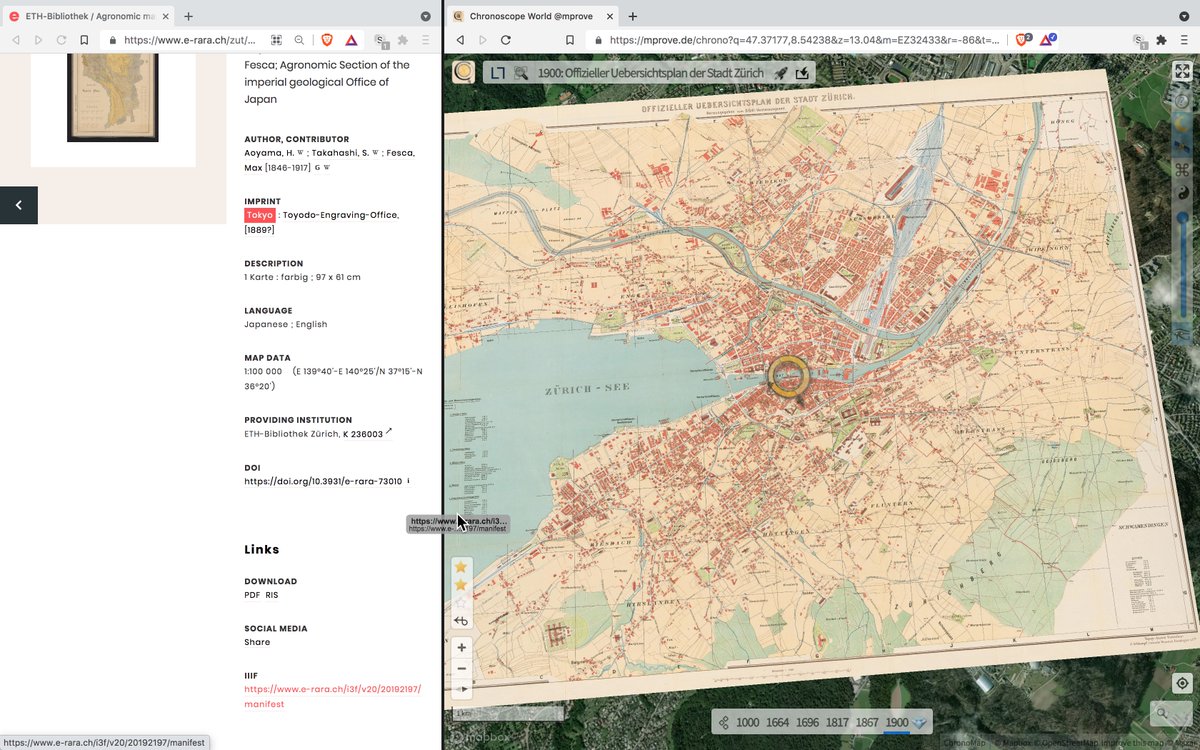1200x750 pixels.
Task: Click the vertical slider handle in the right map toolbar
Action: point(1182,218)
